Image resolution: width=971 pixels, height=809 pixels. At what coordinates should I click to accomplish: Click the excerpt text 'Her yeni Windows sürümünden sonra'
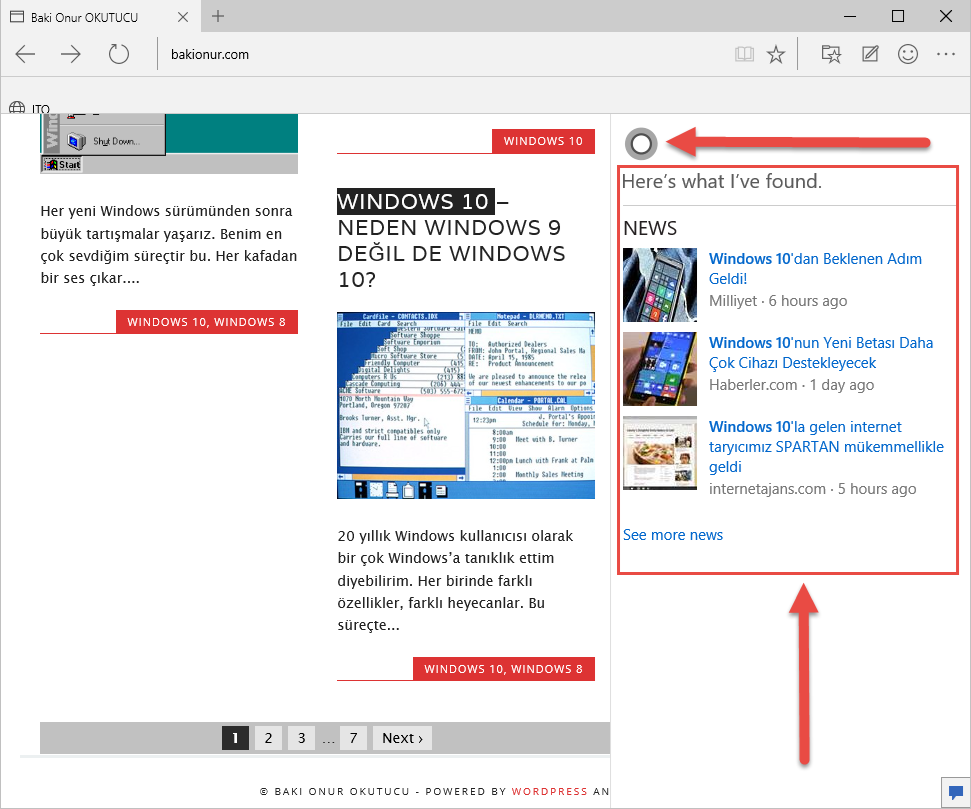pyautogui.click(x=166, y=211)
